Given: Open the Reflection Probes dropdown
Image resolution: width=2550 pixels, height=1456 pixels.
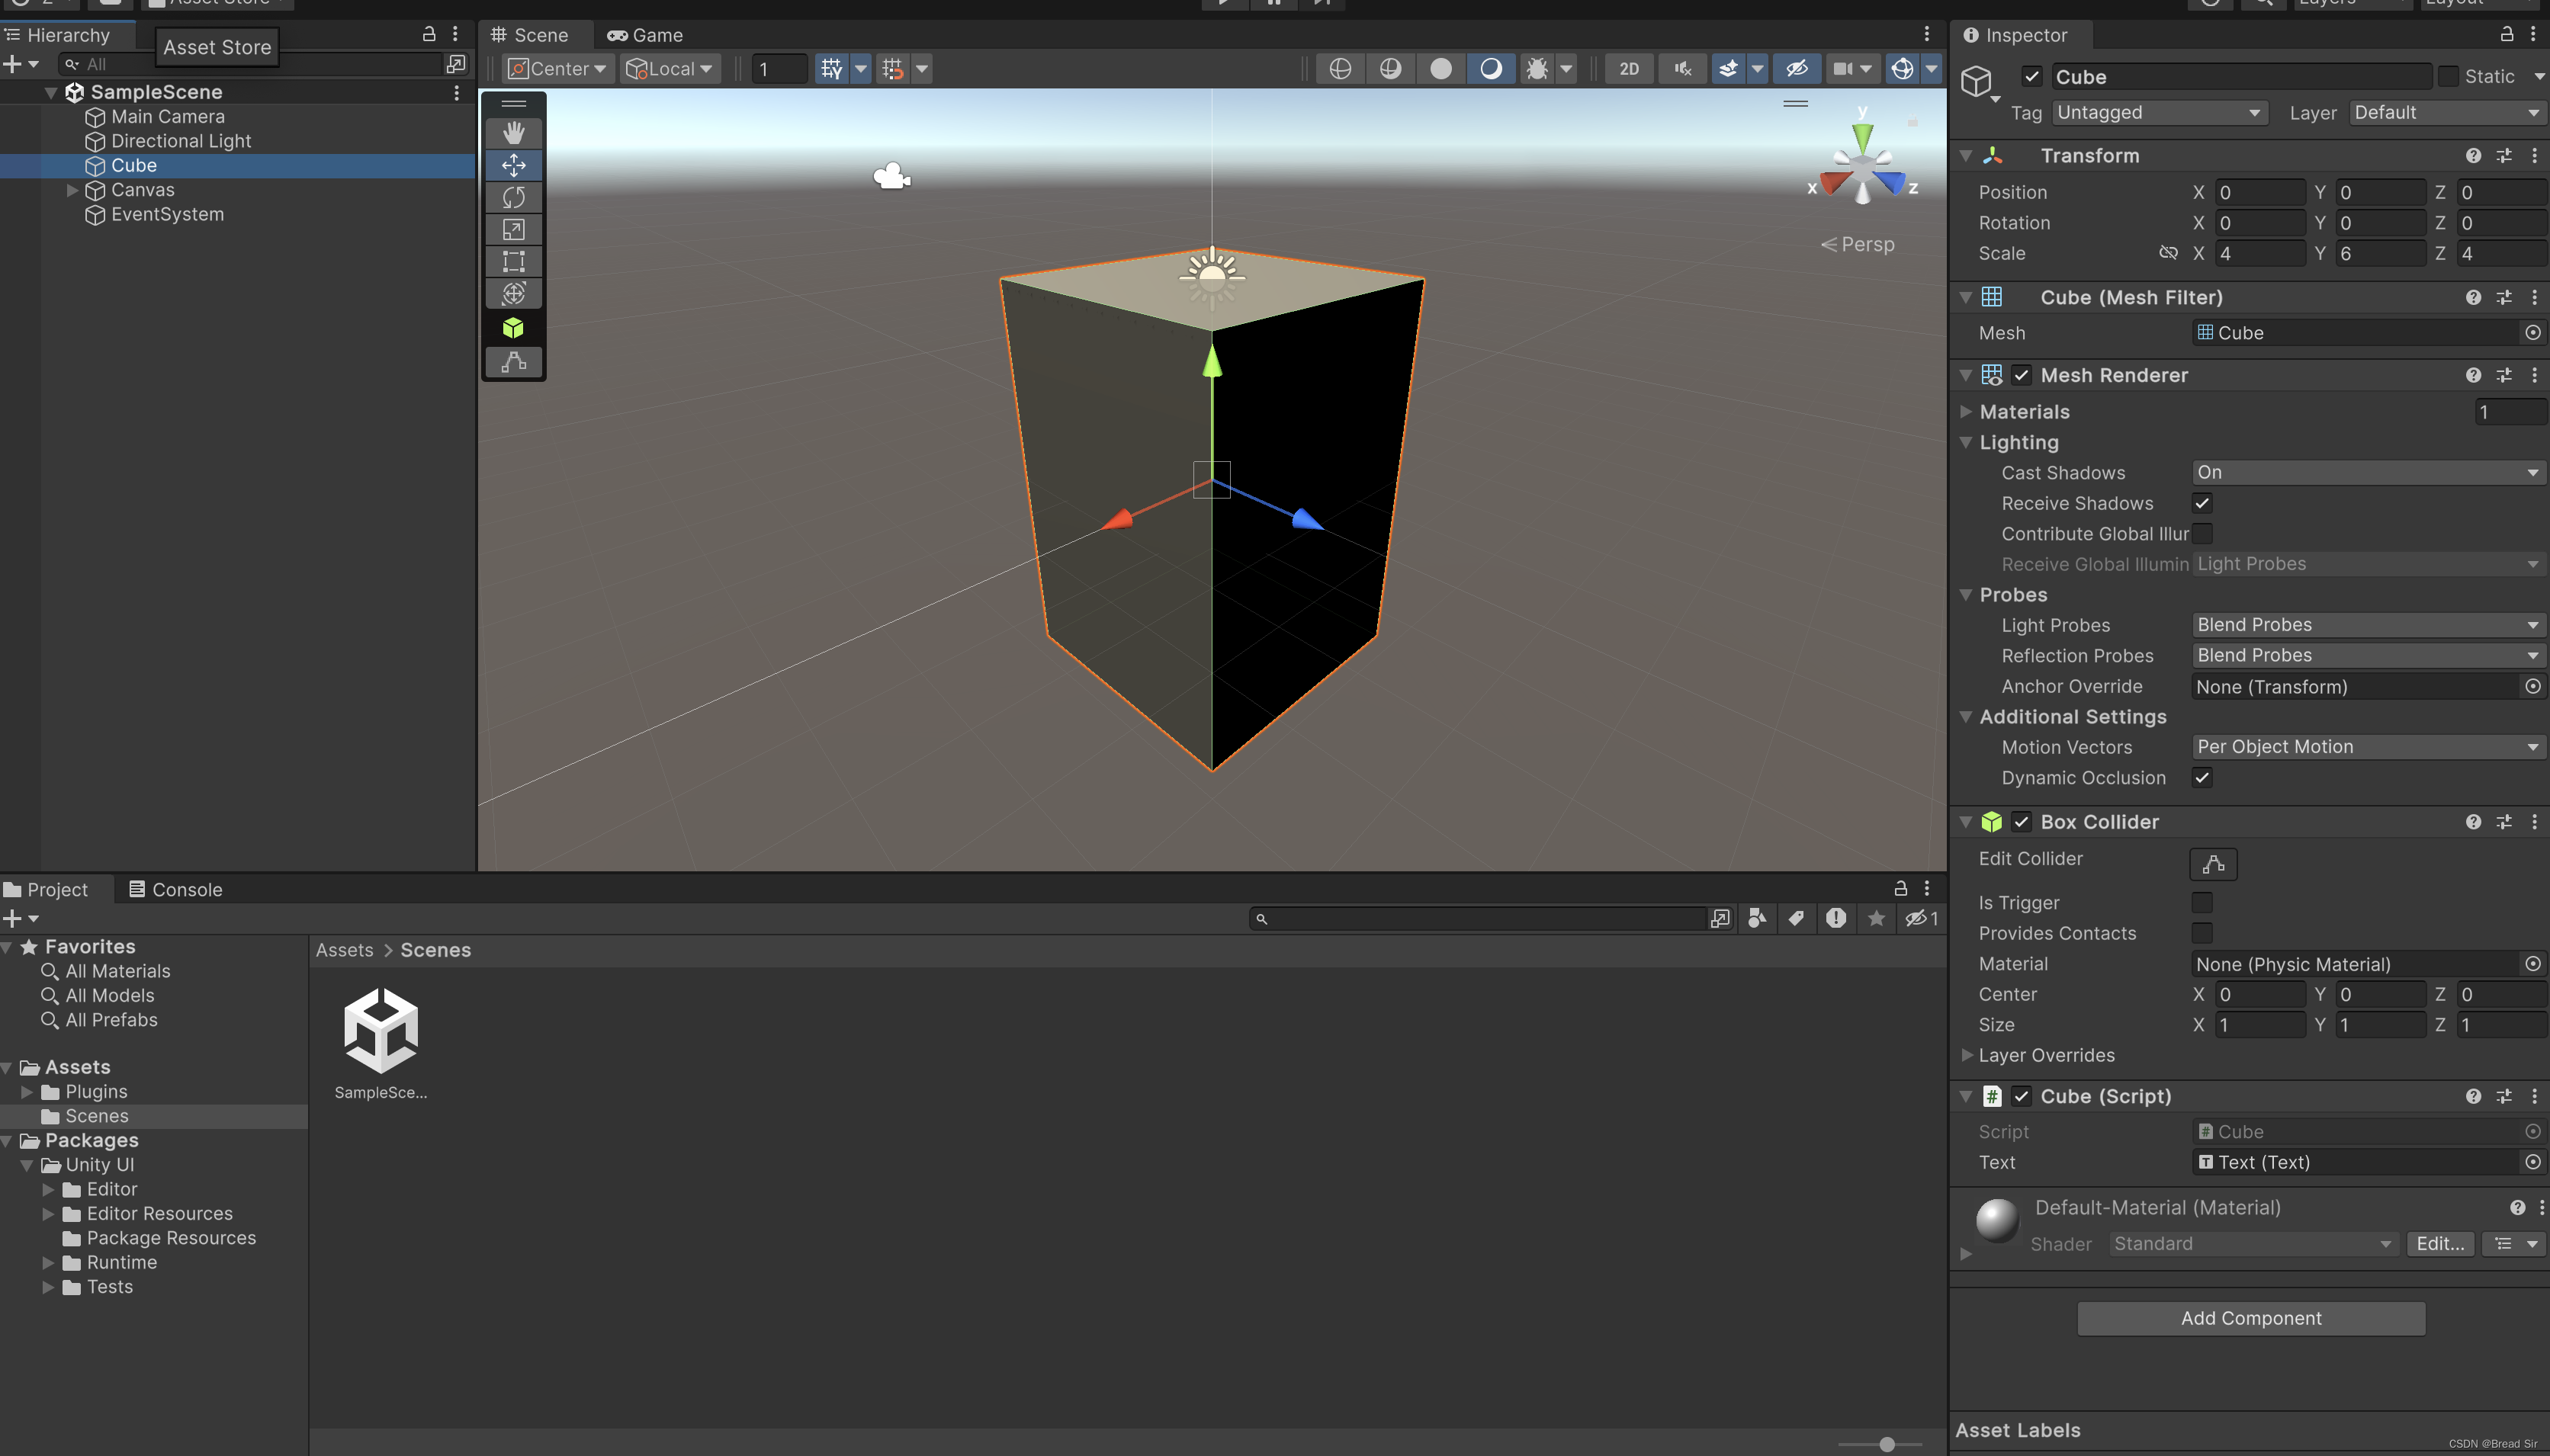Looking at the screenshot, I should [x=2368, y=655].
